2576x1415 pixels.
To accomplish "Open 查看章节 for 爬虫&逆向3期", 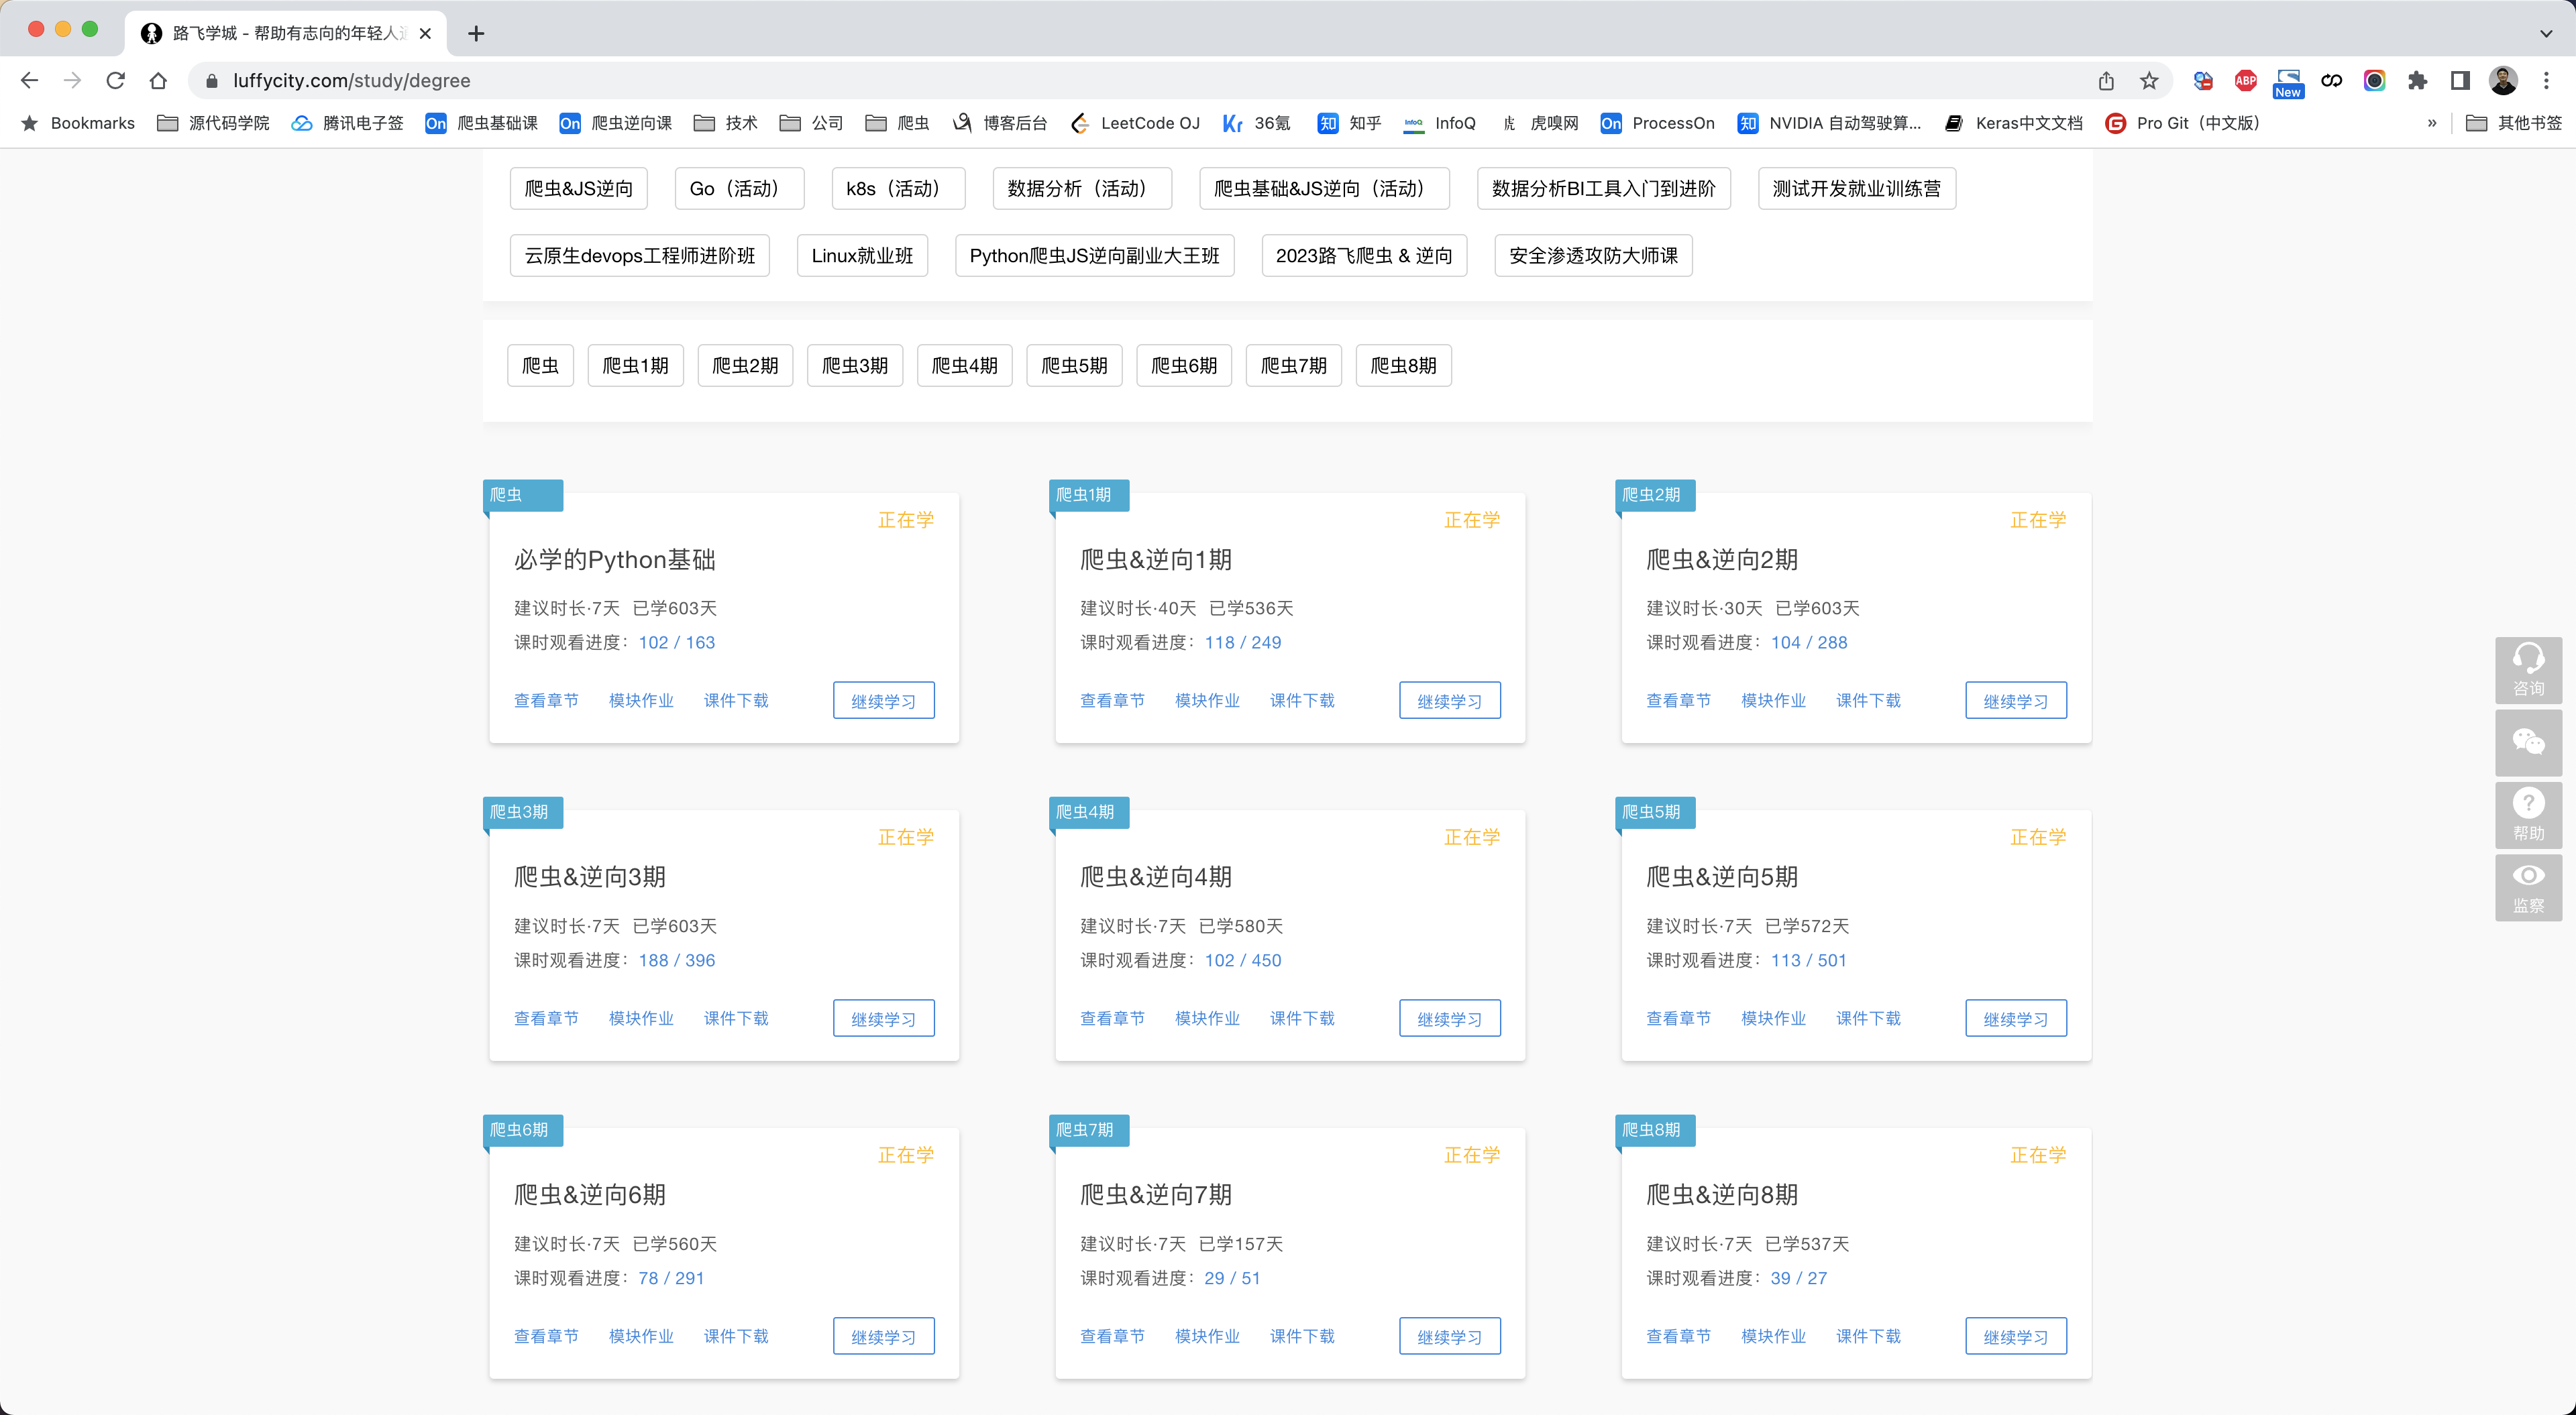I will tap(546, 1018).
